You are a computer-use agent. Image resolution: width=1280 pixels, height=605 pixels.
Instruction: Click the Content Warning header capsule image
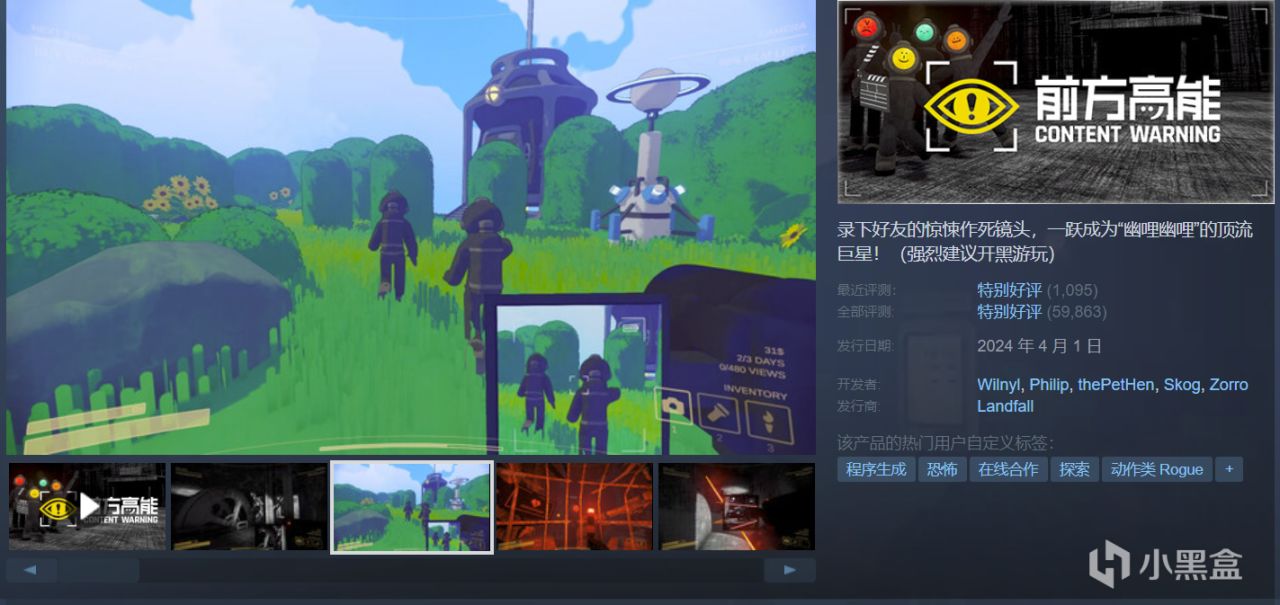(x=1055, y=102)
